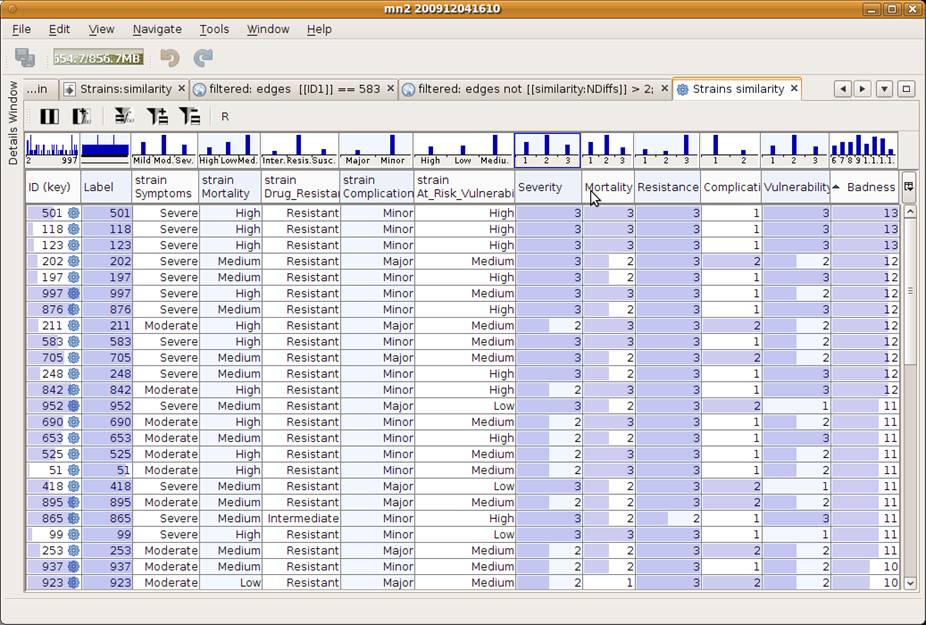Sort by the Severity column header
Screen dimensions: 926x625
point(548,187)
